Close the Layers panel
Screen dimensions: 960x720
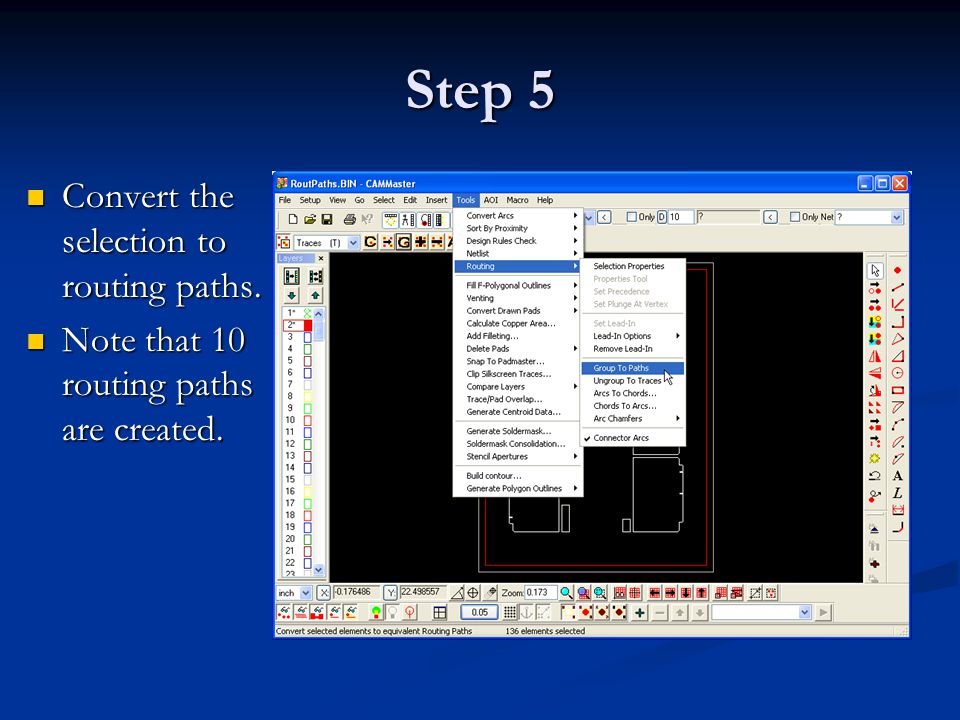click(321, 258)
